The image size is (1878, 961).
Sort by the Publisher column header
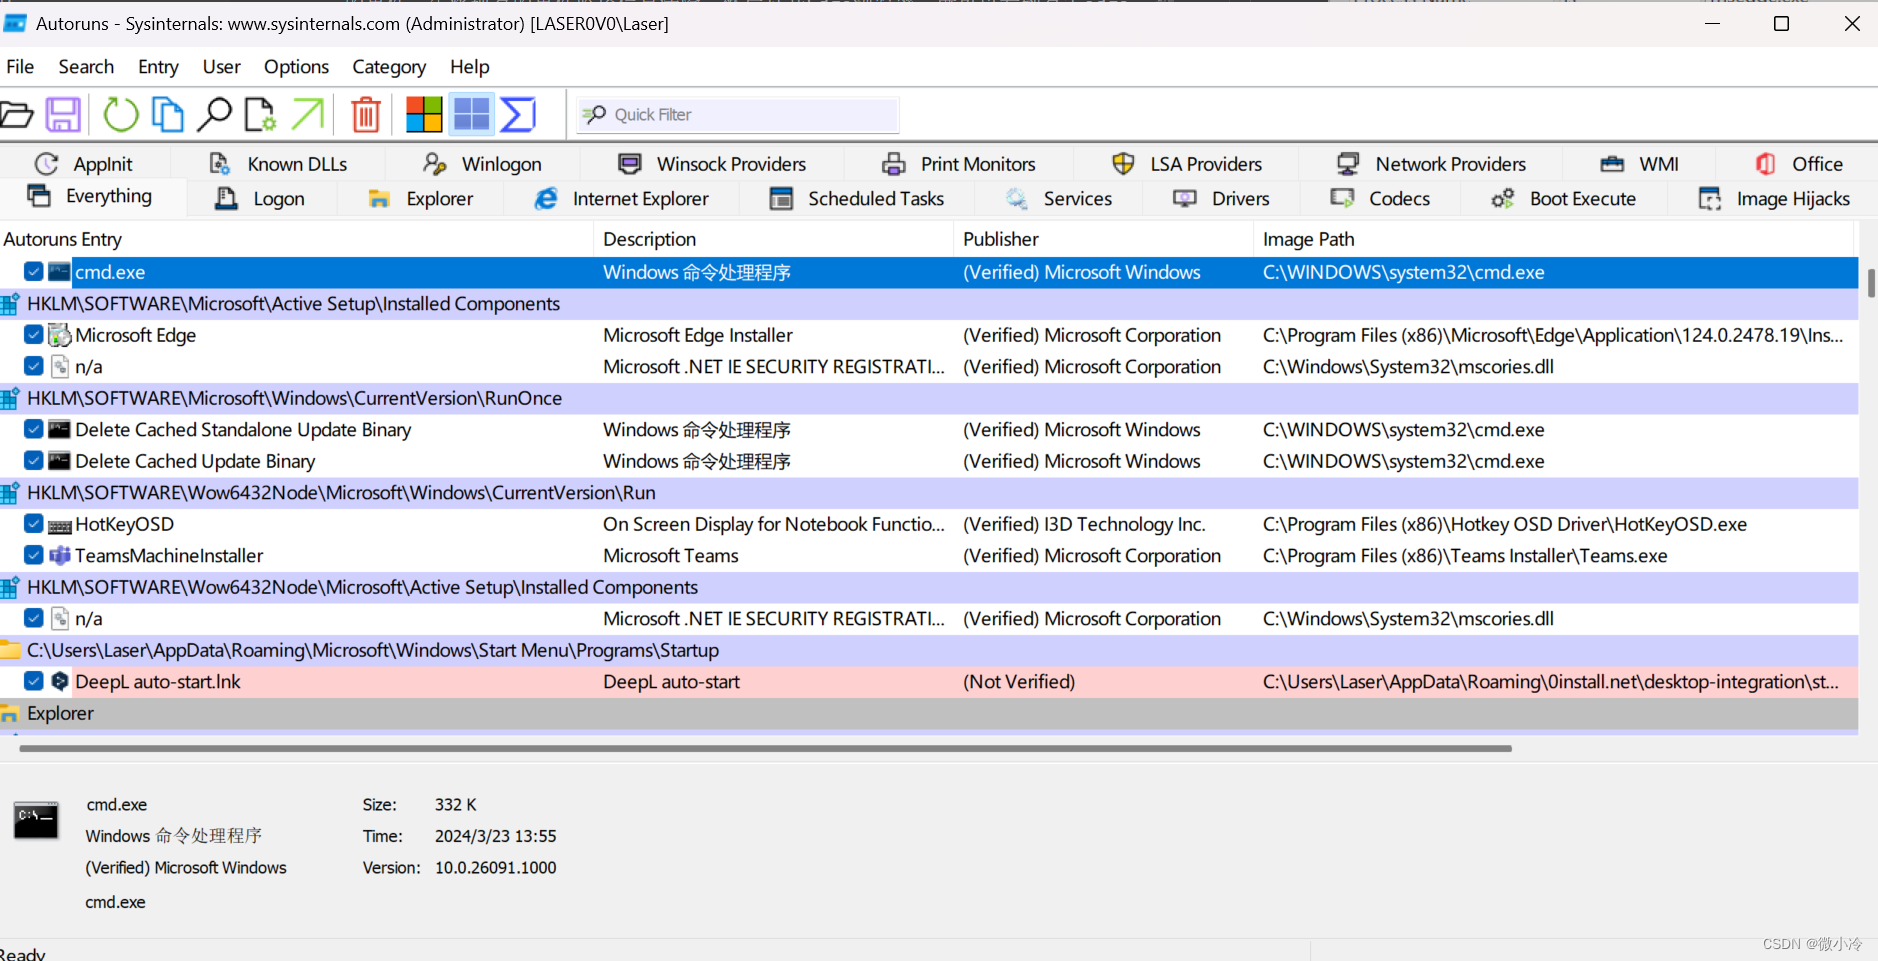pyautogui.click(x=1104, y=239)
